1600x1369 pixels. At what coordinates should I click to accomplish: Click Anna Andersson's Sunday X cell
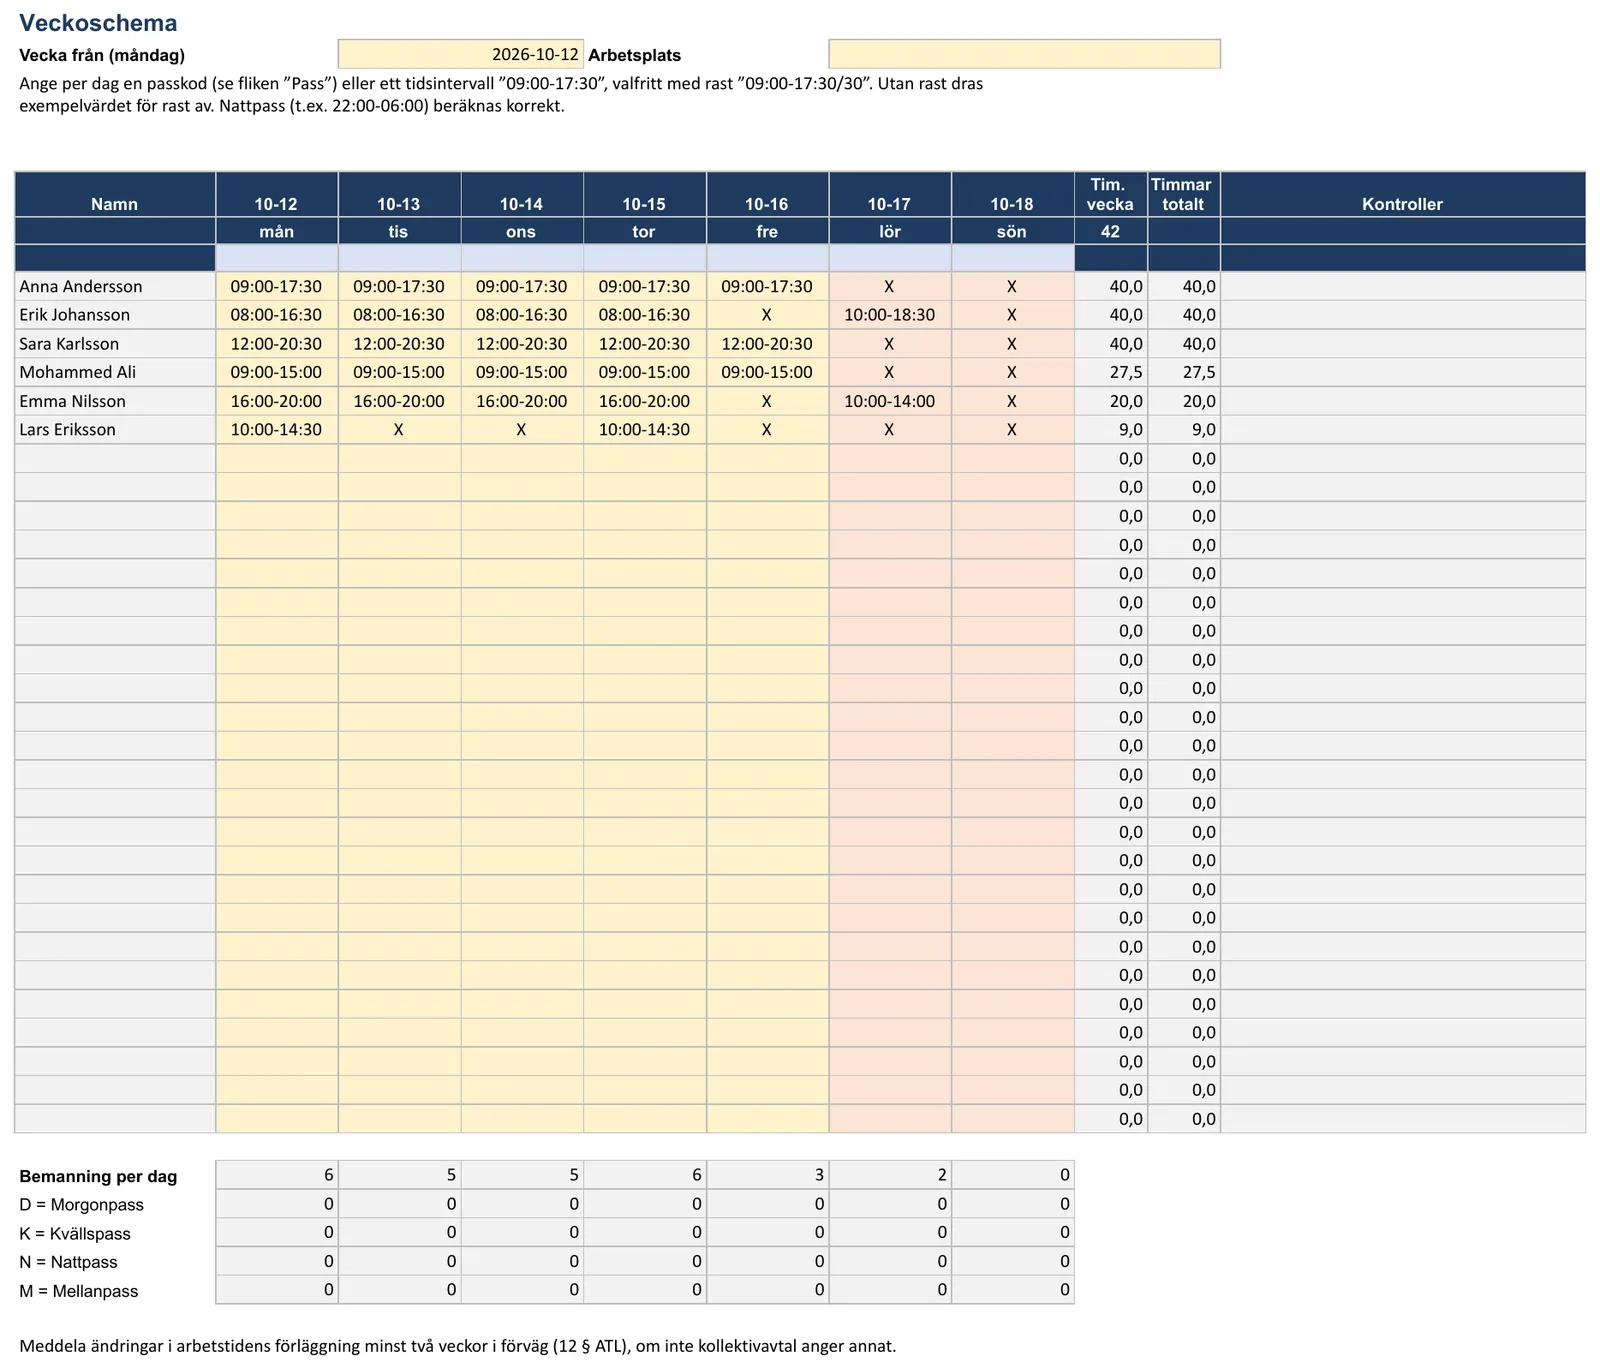(1013, 286)
